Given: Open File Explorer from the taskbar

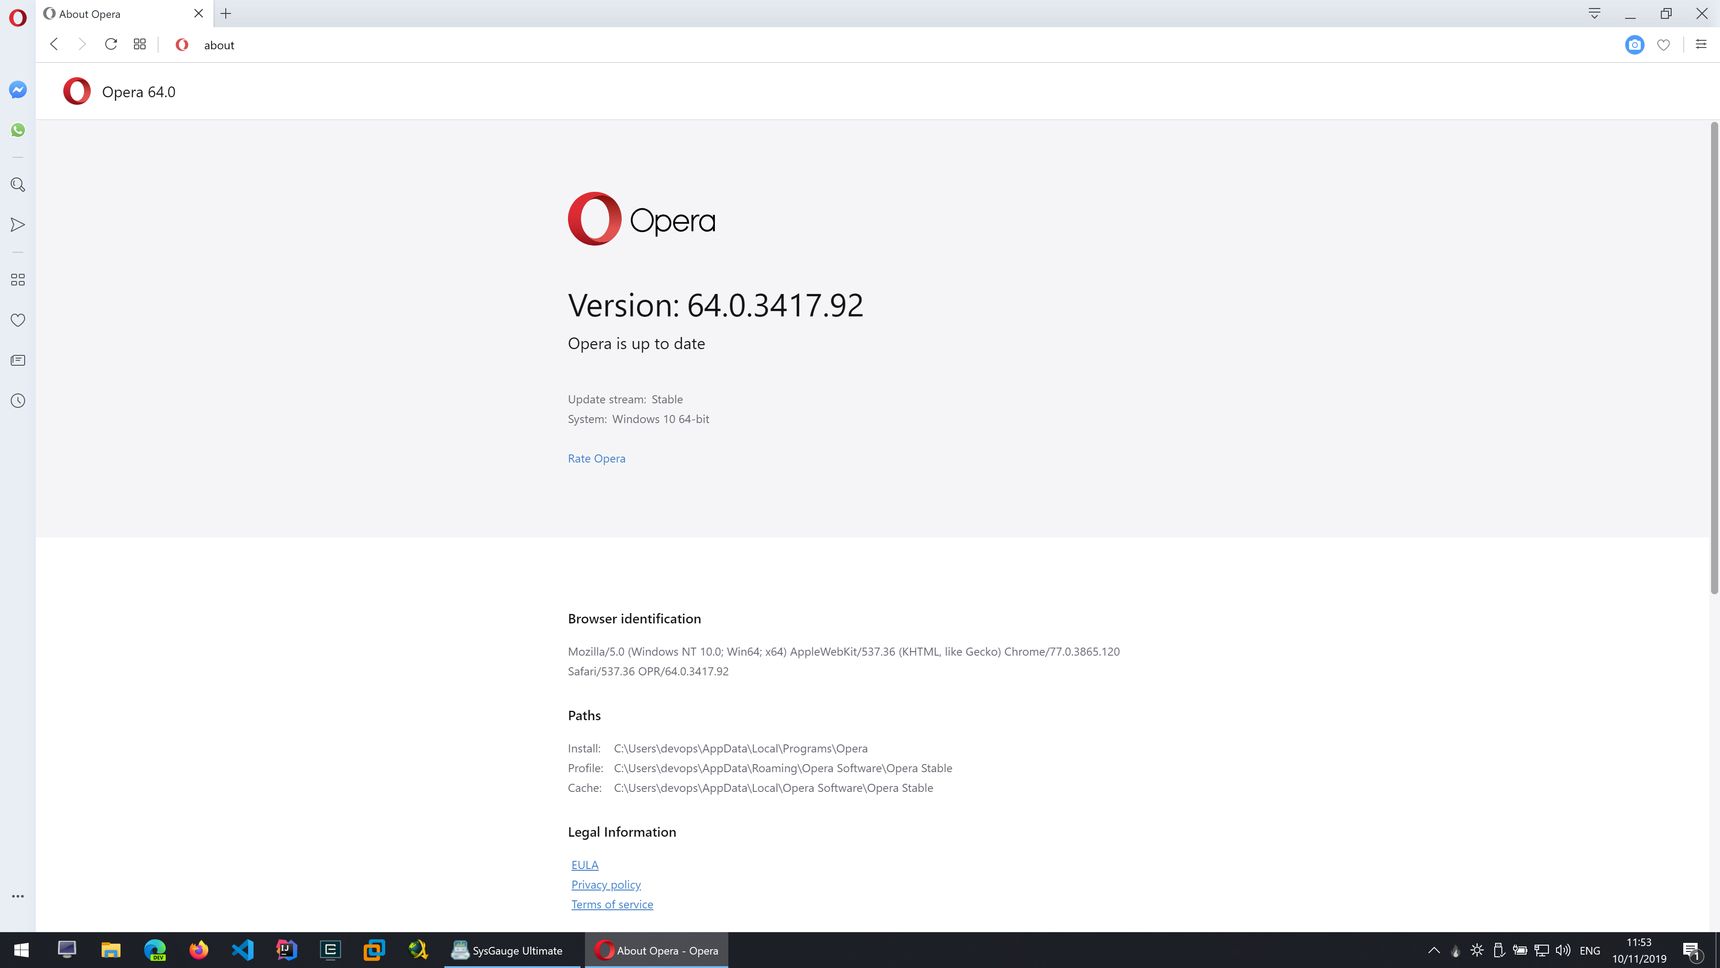Looking at the screenshot, I should [111, 950].
